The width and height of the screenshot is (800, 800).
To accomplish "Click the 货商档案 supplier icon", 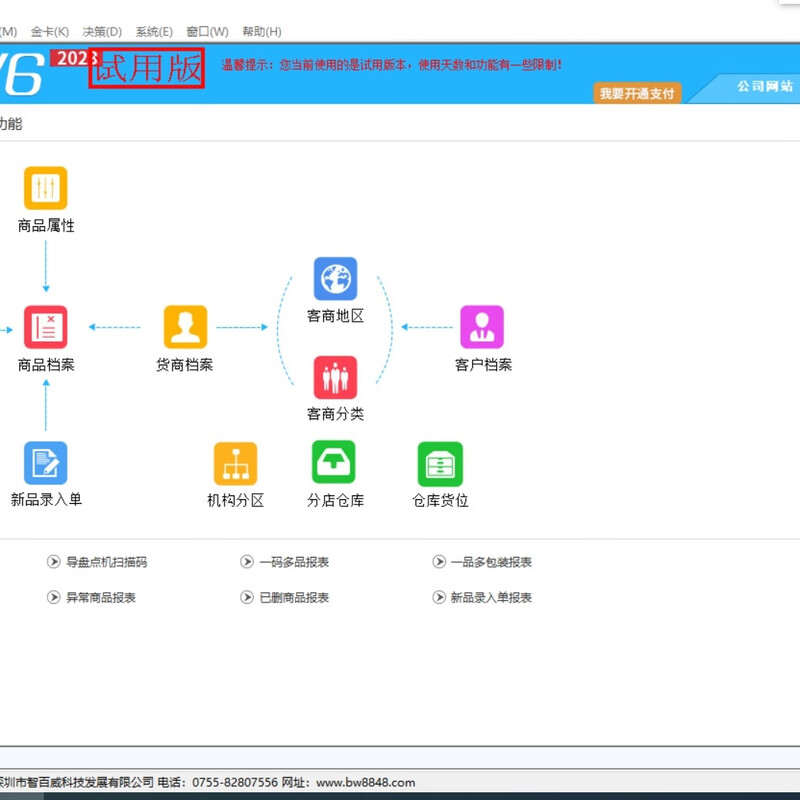I will point(185,327).
